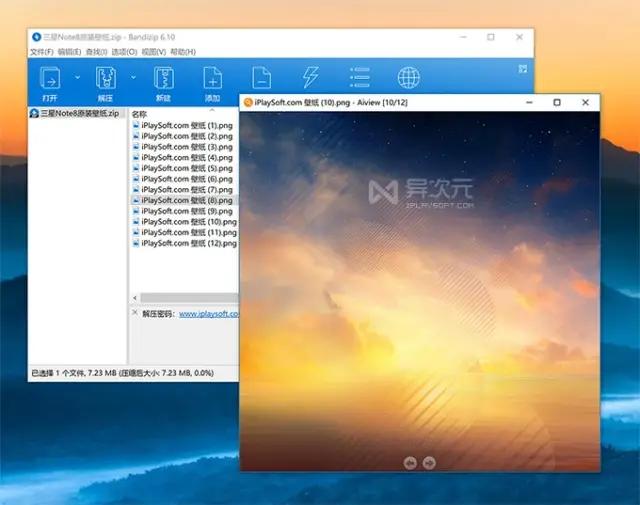The image size is (640, 505).
Task: Close the Bandizip window
Action: point(519,37)
